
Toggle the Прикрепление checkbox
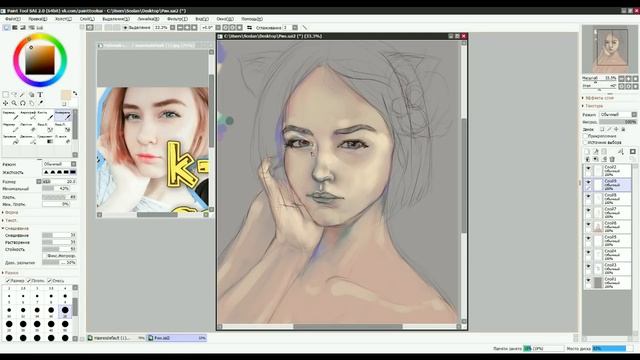[x=585, y=136]
